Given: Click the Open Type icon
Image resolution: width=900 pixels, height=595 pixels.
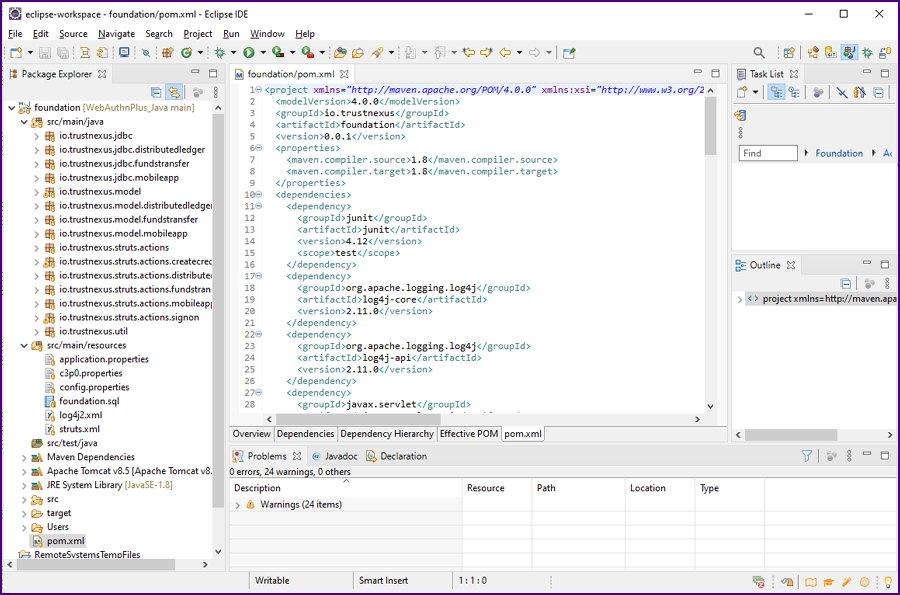Looking at the screenshot, I should (340, 53).
